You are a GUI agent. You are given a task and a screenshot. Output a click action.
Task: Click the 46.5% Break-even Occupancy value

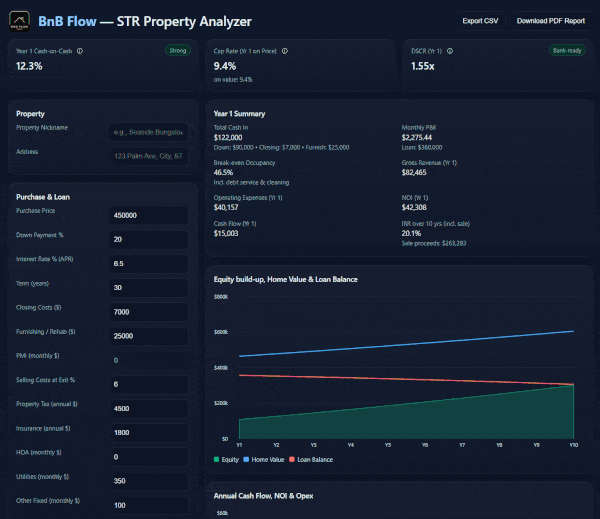(223, 173)
